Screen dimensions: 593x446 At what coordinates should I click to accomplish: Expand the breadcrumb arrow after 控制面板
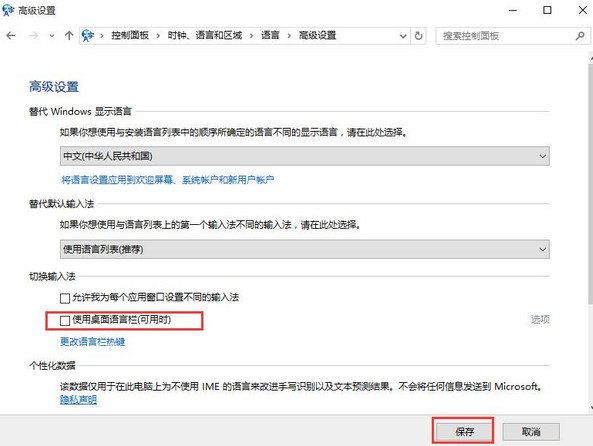click(158, 36)
